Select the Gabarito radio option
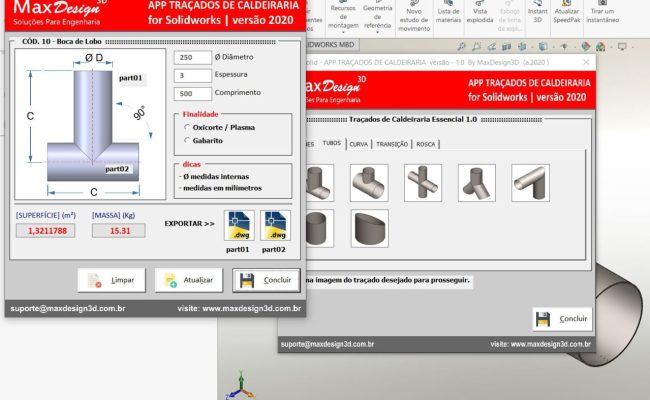The height and width of the screenshot is (400, 650). 187,141
